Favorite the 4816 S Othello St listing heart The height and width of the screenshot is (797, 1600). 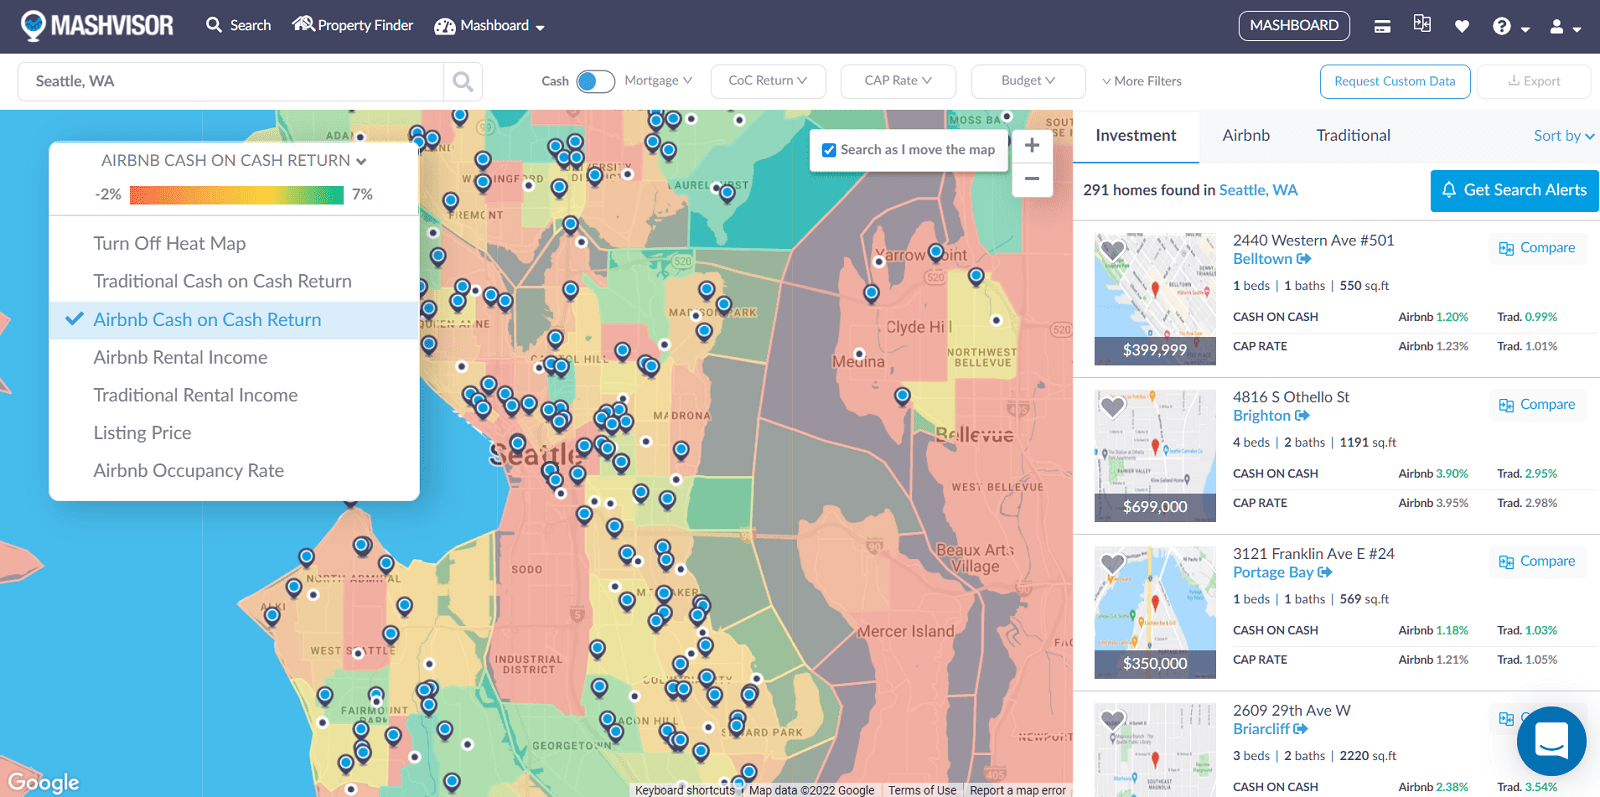tap(1113, 406)
